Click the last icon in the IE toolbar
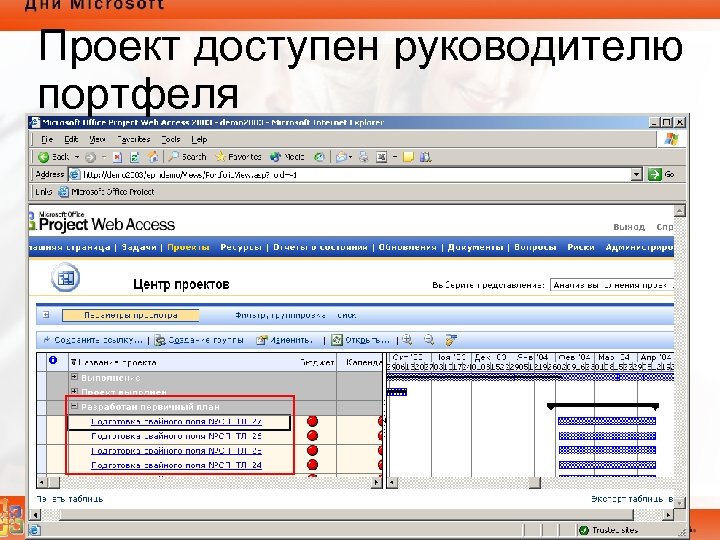The height and width of the screenshot is (540, 720). (426, 157)
